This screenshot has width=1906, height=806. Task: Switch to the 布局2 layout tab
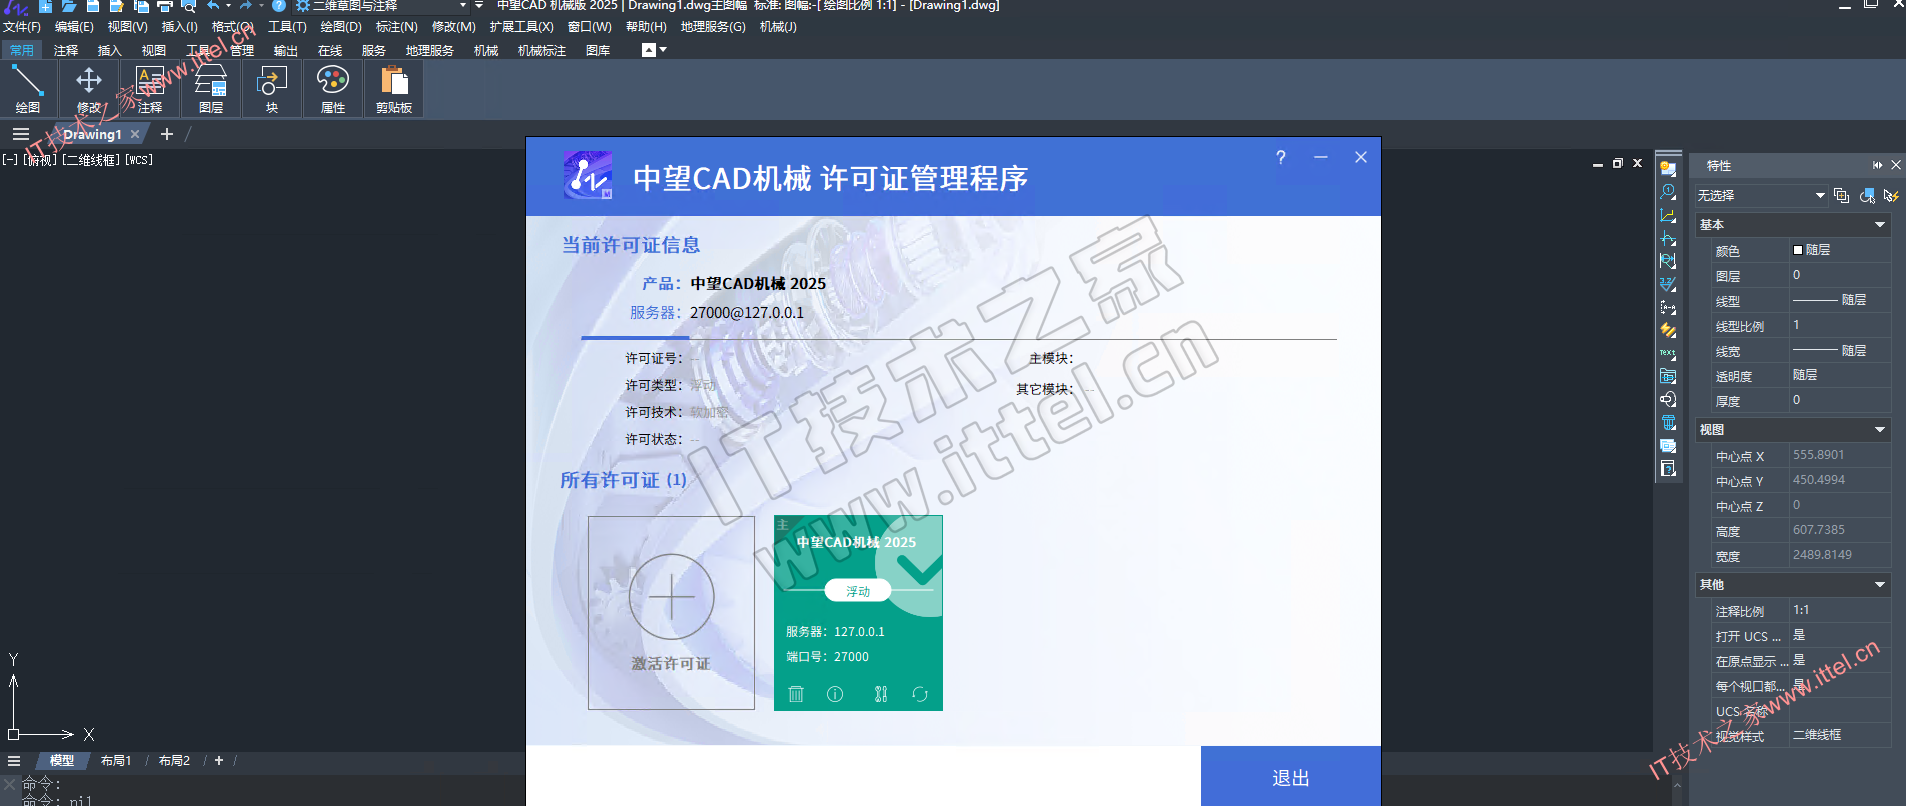tap(174, 761)
